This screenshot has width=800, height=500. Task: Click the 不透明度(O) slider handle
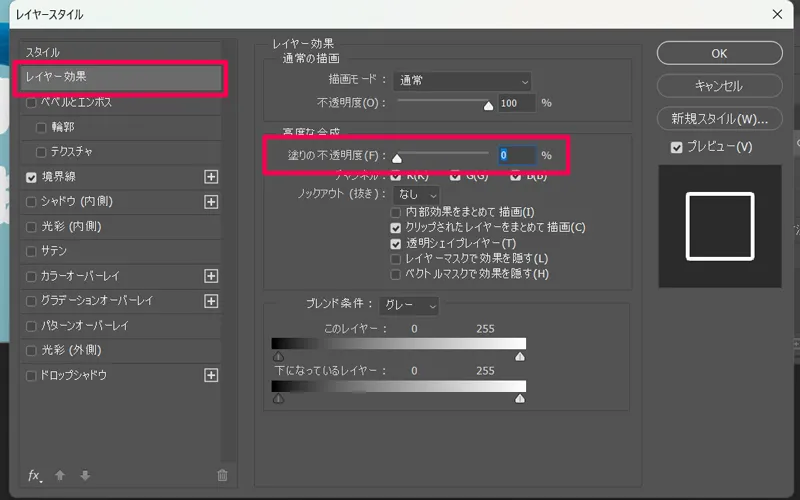[x=488, y=104]
